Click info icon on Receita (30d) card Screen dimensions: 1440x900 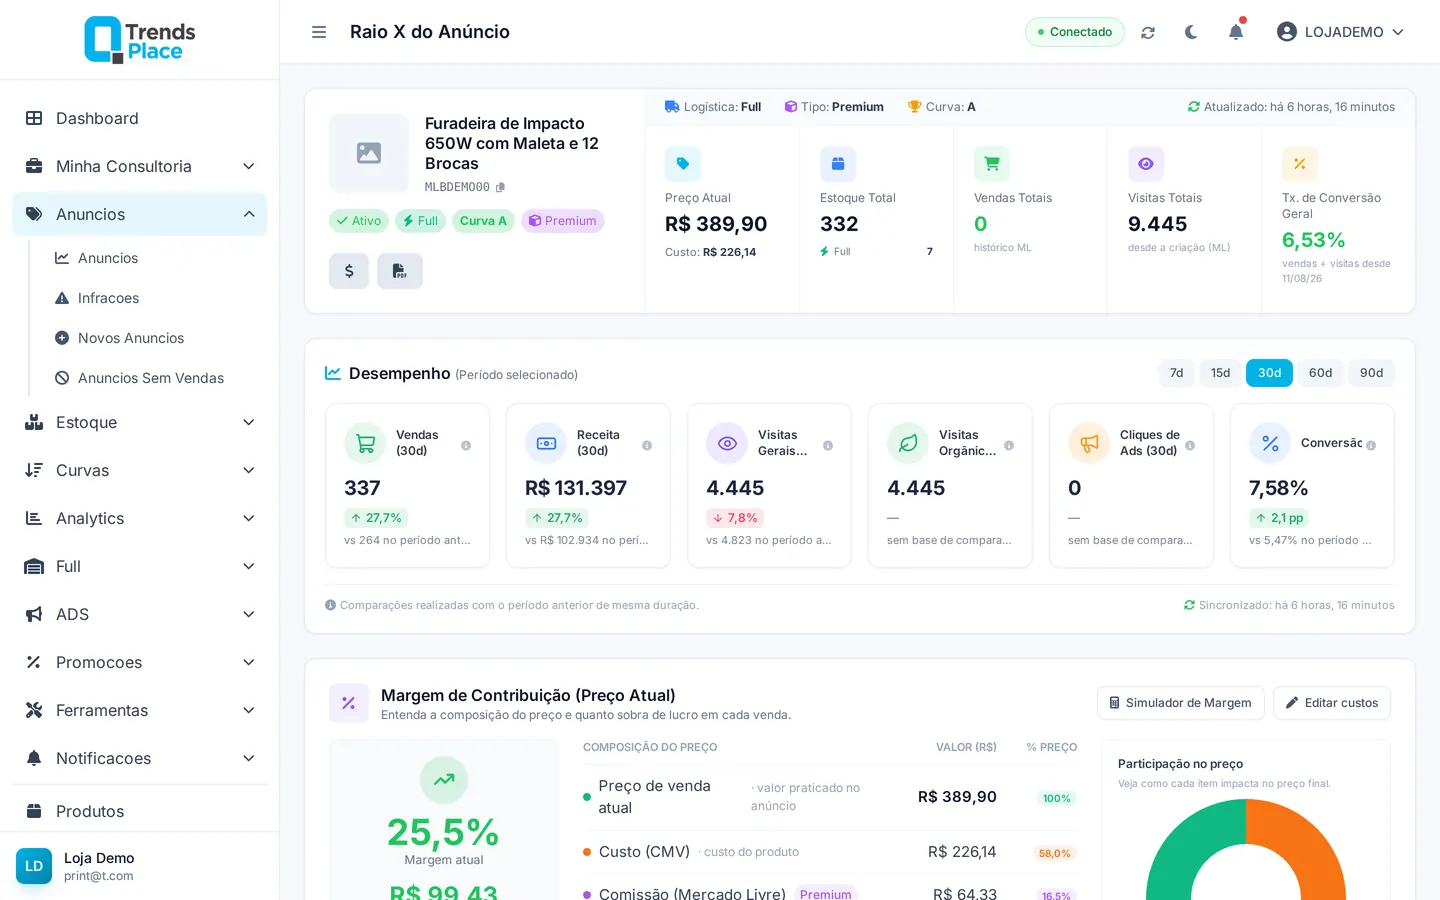[647, 446]
